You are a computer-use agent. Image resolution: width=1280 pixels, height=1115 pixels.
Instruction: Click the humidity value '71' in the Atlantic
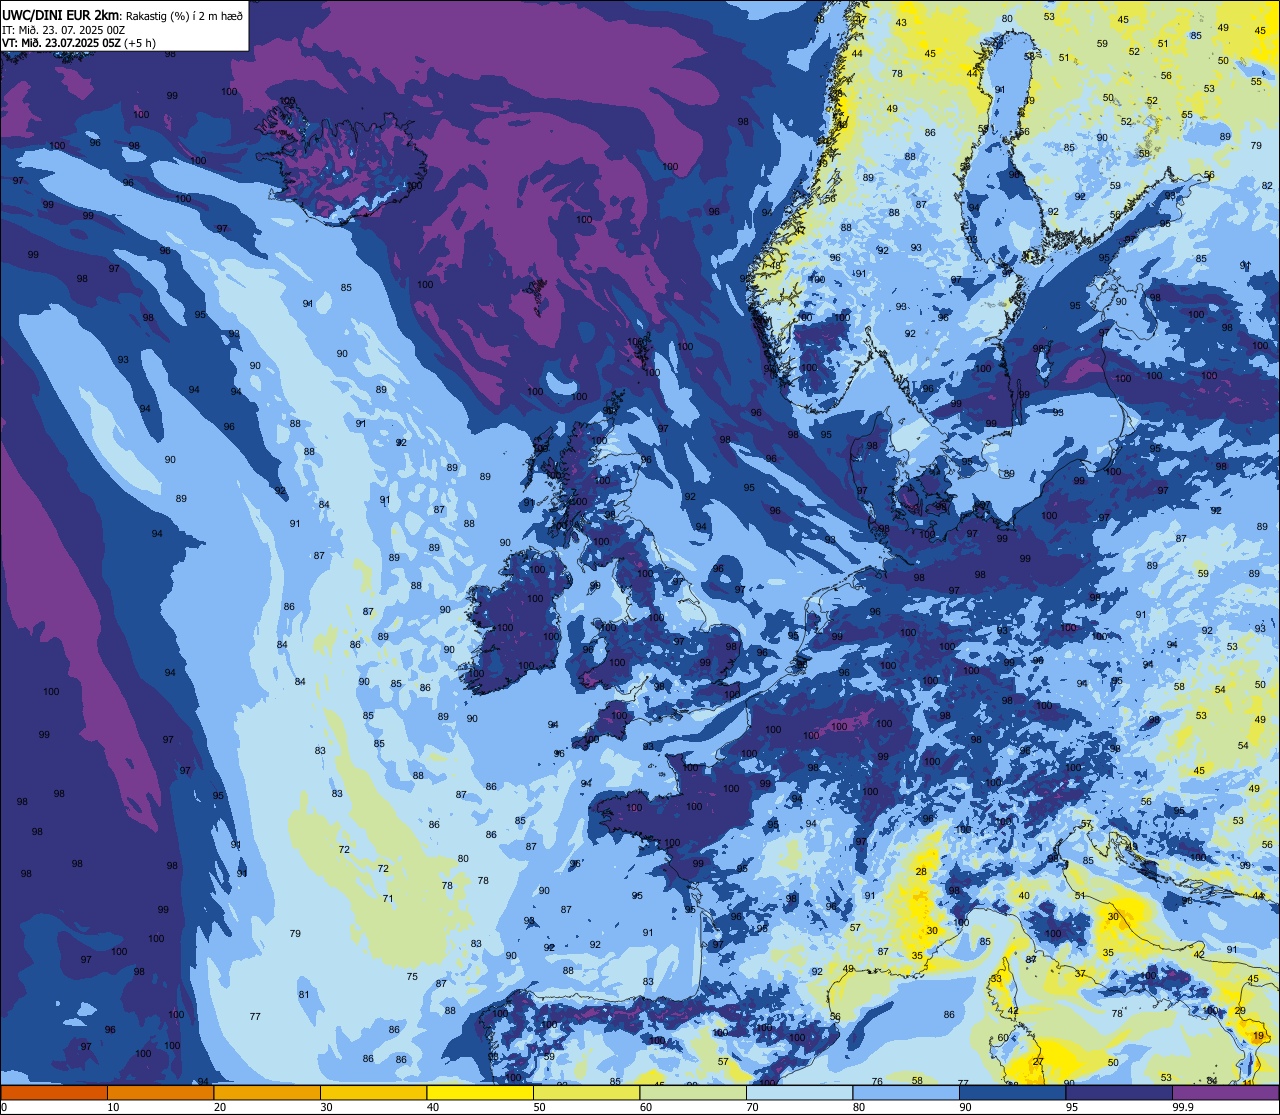388,898
